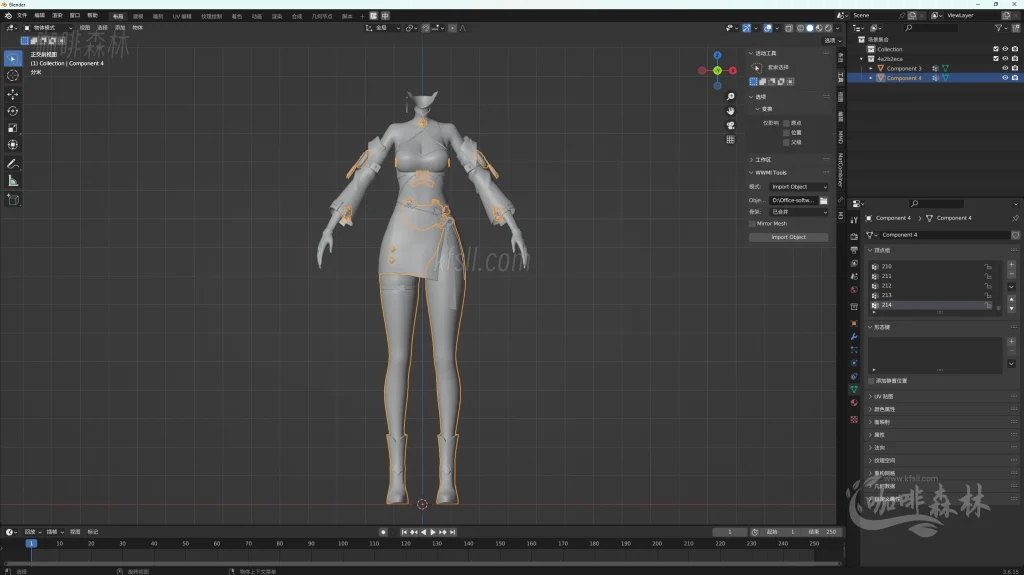Play the timeline animation
1024x575 pixels.
pos(433,533)
